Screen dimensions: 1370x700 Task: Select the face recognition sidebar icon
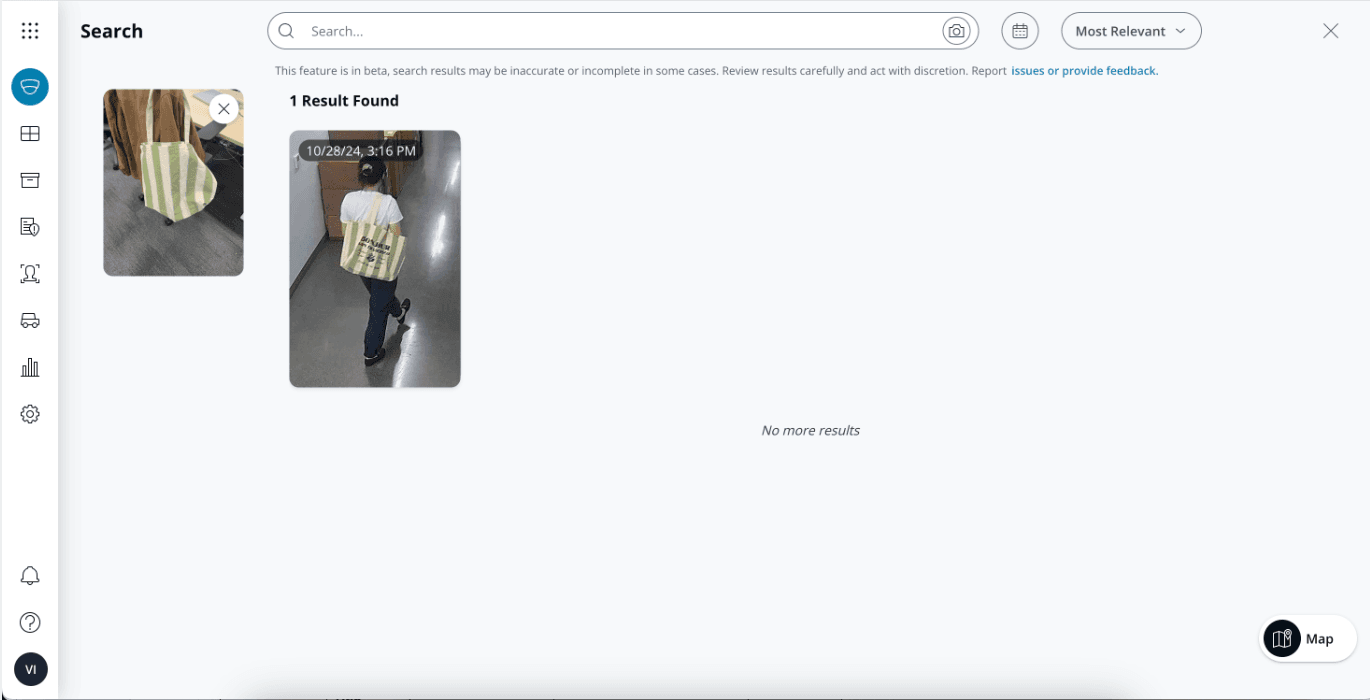coord(30,273)
